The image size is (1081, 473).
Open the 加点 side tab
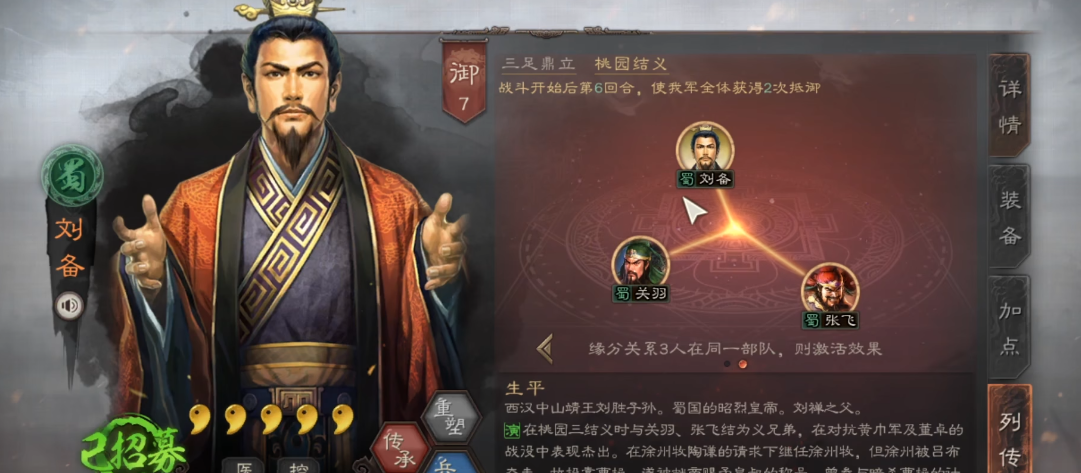coord(1009,327)
